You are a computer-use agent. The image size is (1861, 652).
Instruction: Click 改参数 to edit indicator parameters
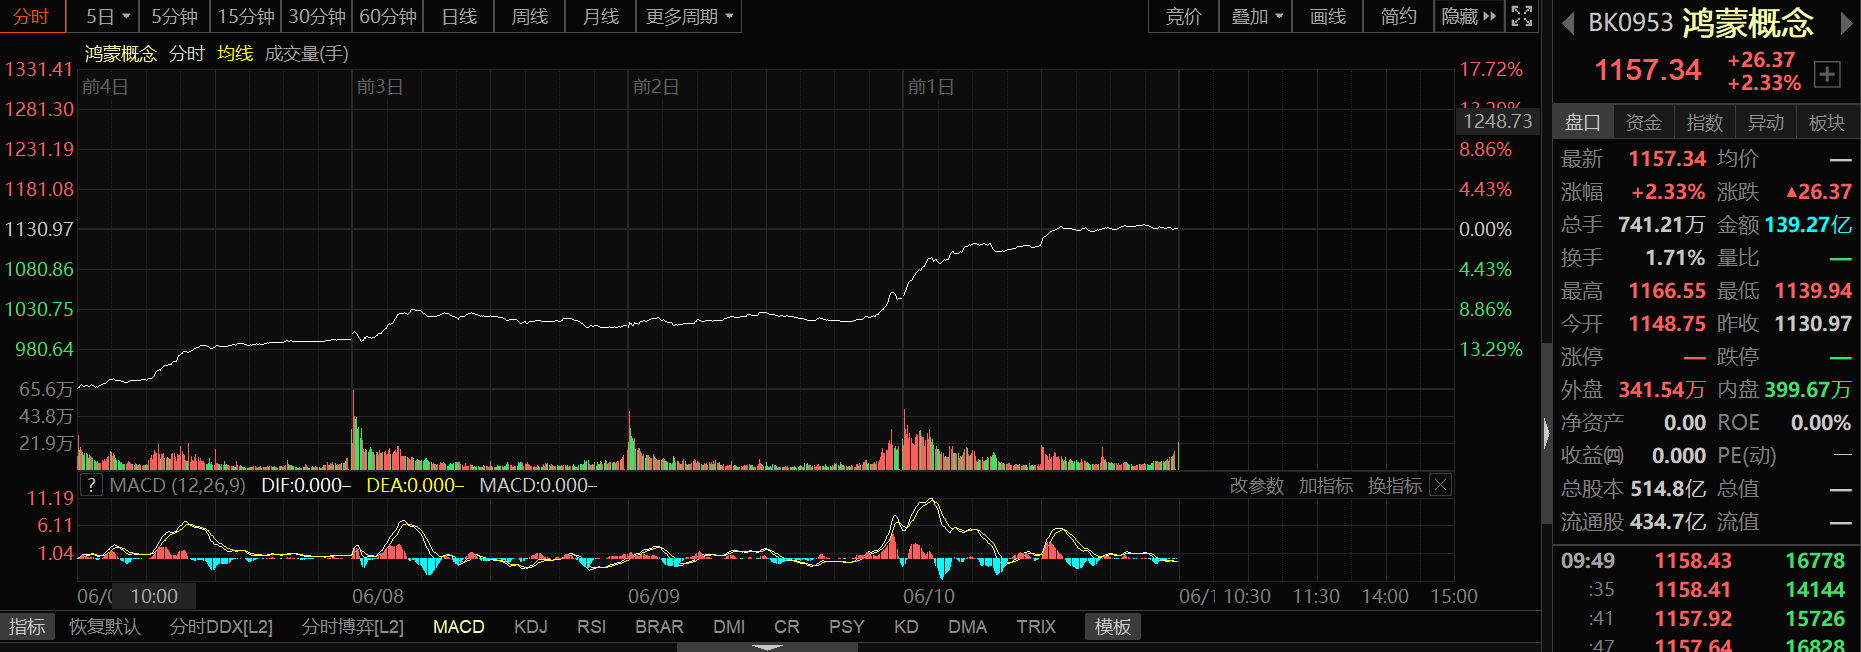coord(1256,485)
